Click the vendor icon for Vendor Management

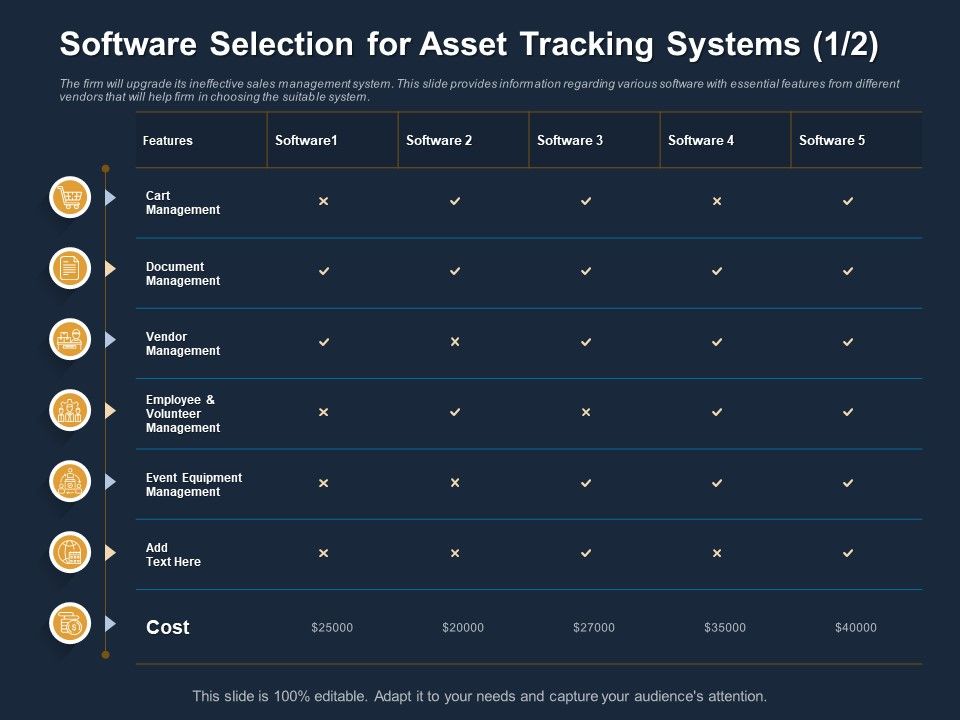coord(70,339)
